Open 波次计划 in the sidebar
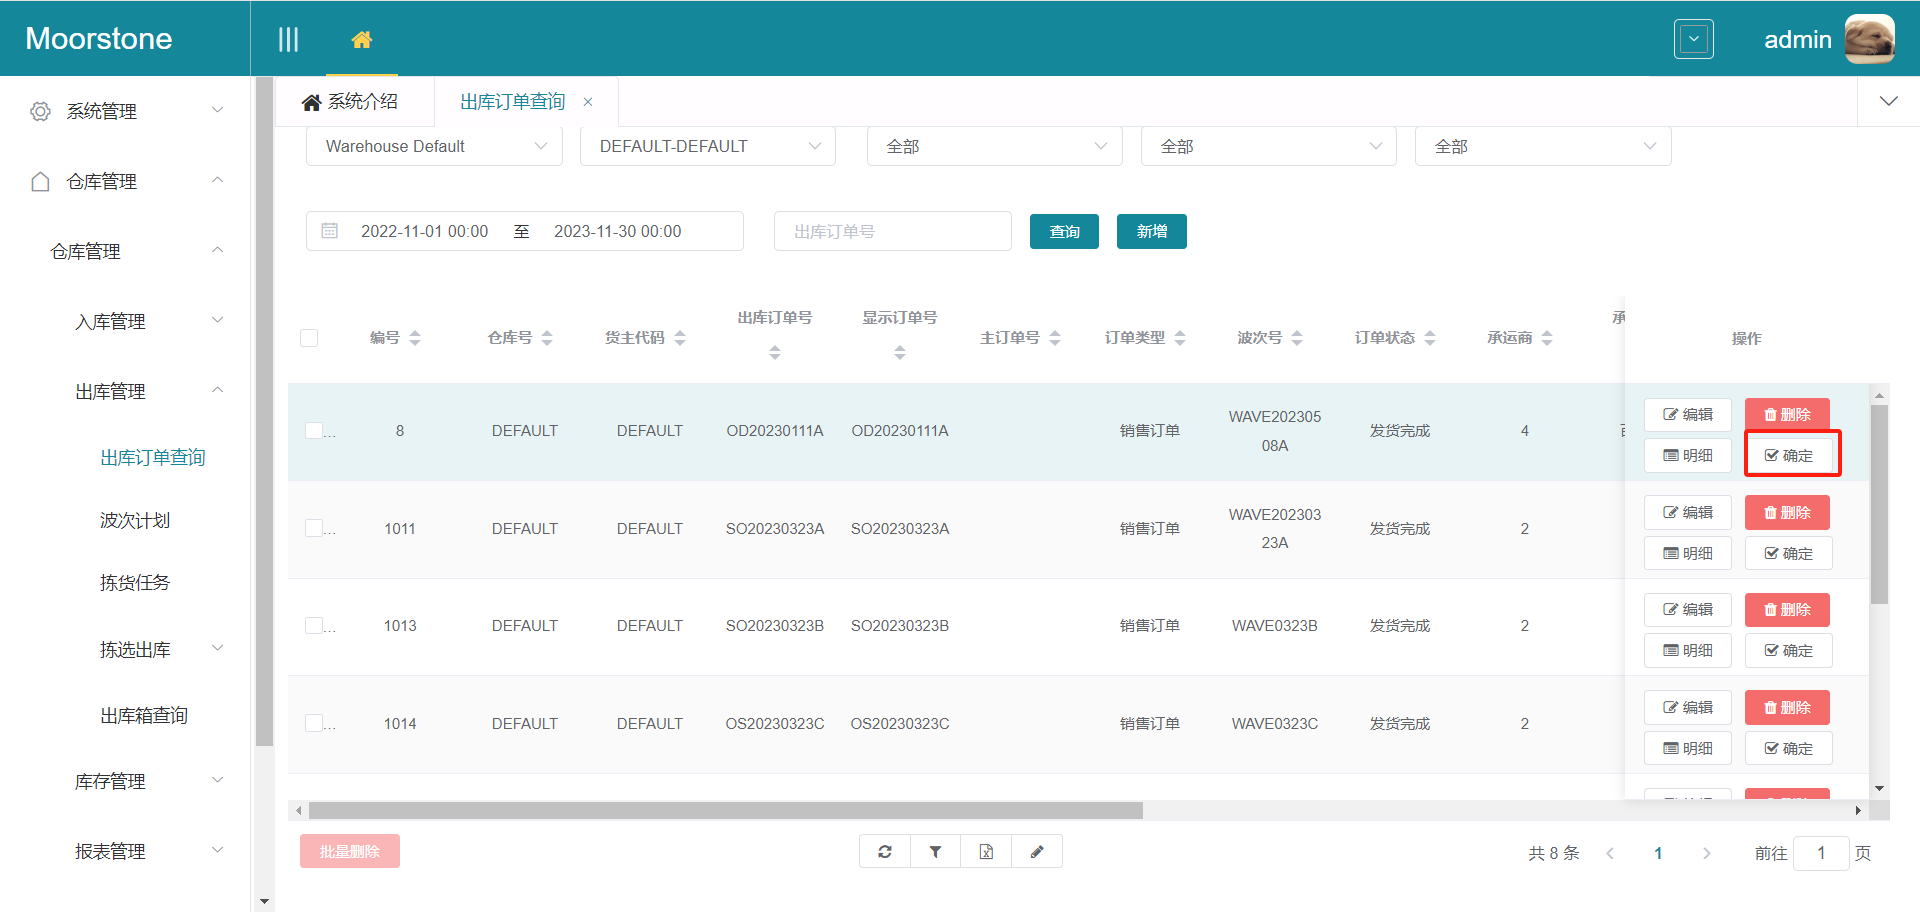This screenshot has height=912, width=1920. tap(135, 520)
